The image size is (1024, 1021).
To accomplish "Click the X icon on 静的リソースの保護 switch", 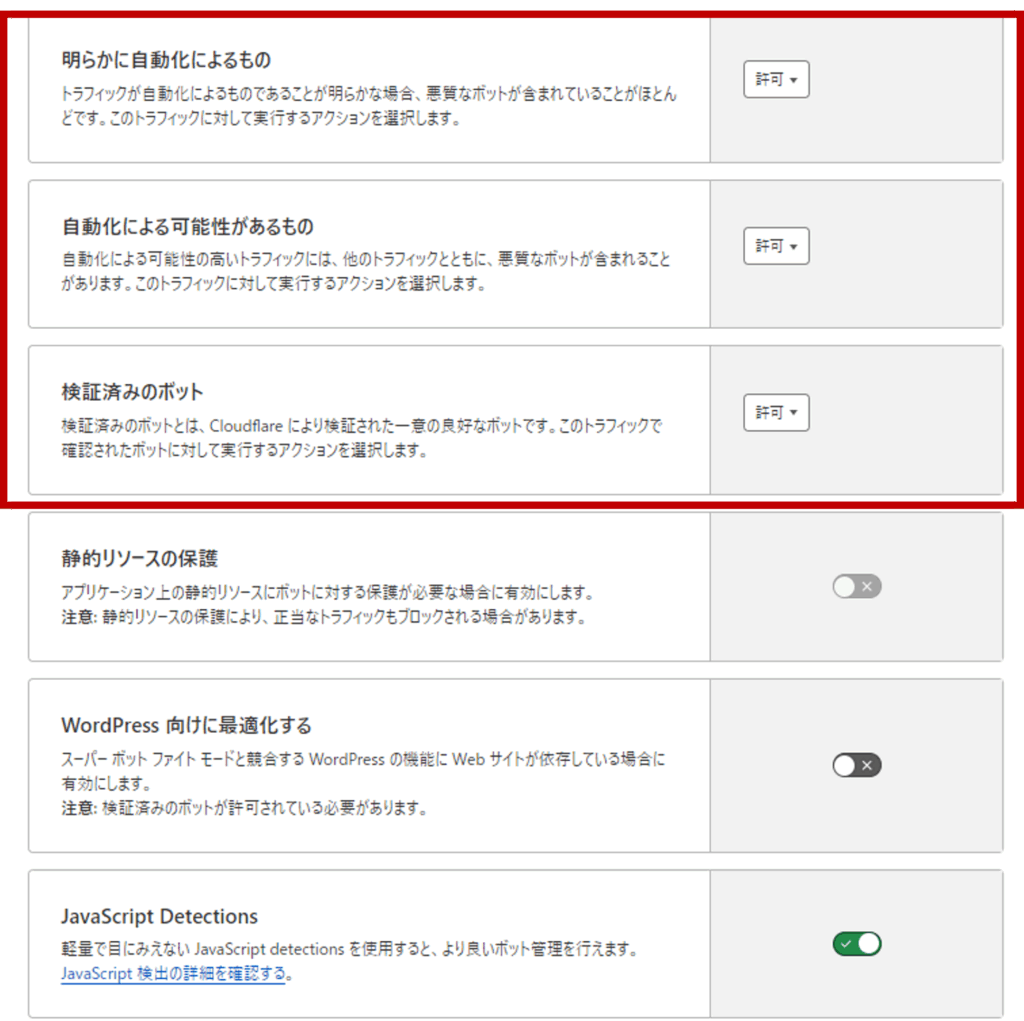I will (868, 587).
